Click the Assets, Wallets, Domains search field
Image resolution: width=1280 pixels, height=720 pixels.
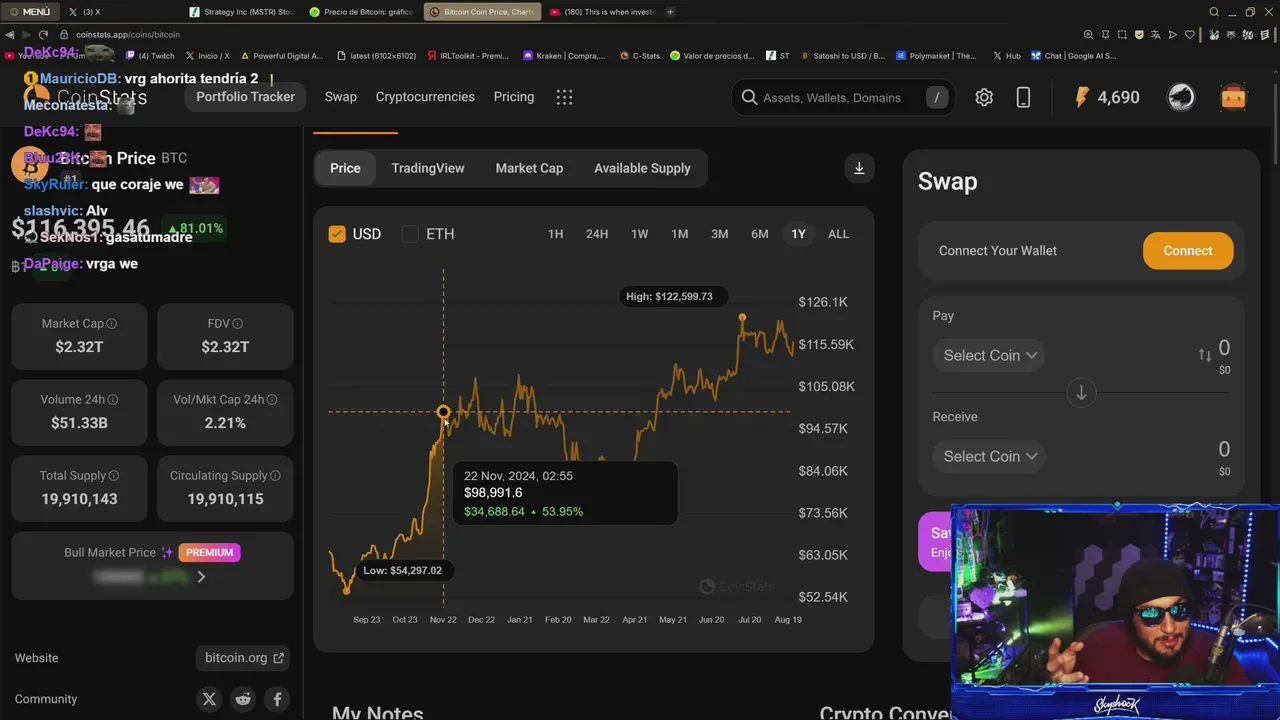point(843,97)
